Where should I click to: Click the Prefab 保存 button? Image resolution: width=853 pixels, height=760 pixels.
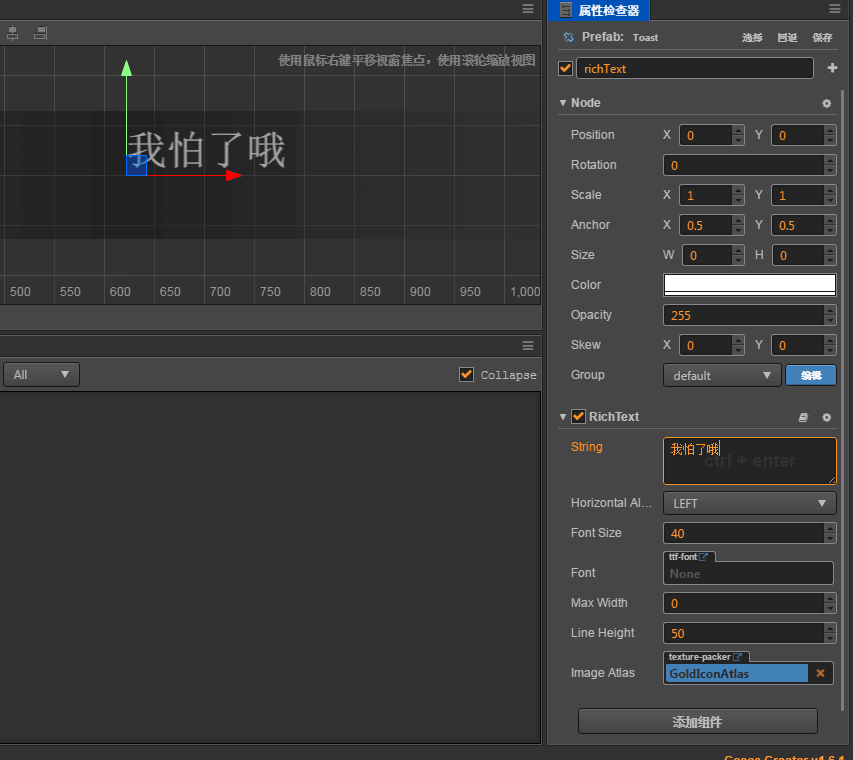coord(822,38)
